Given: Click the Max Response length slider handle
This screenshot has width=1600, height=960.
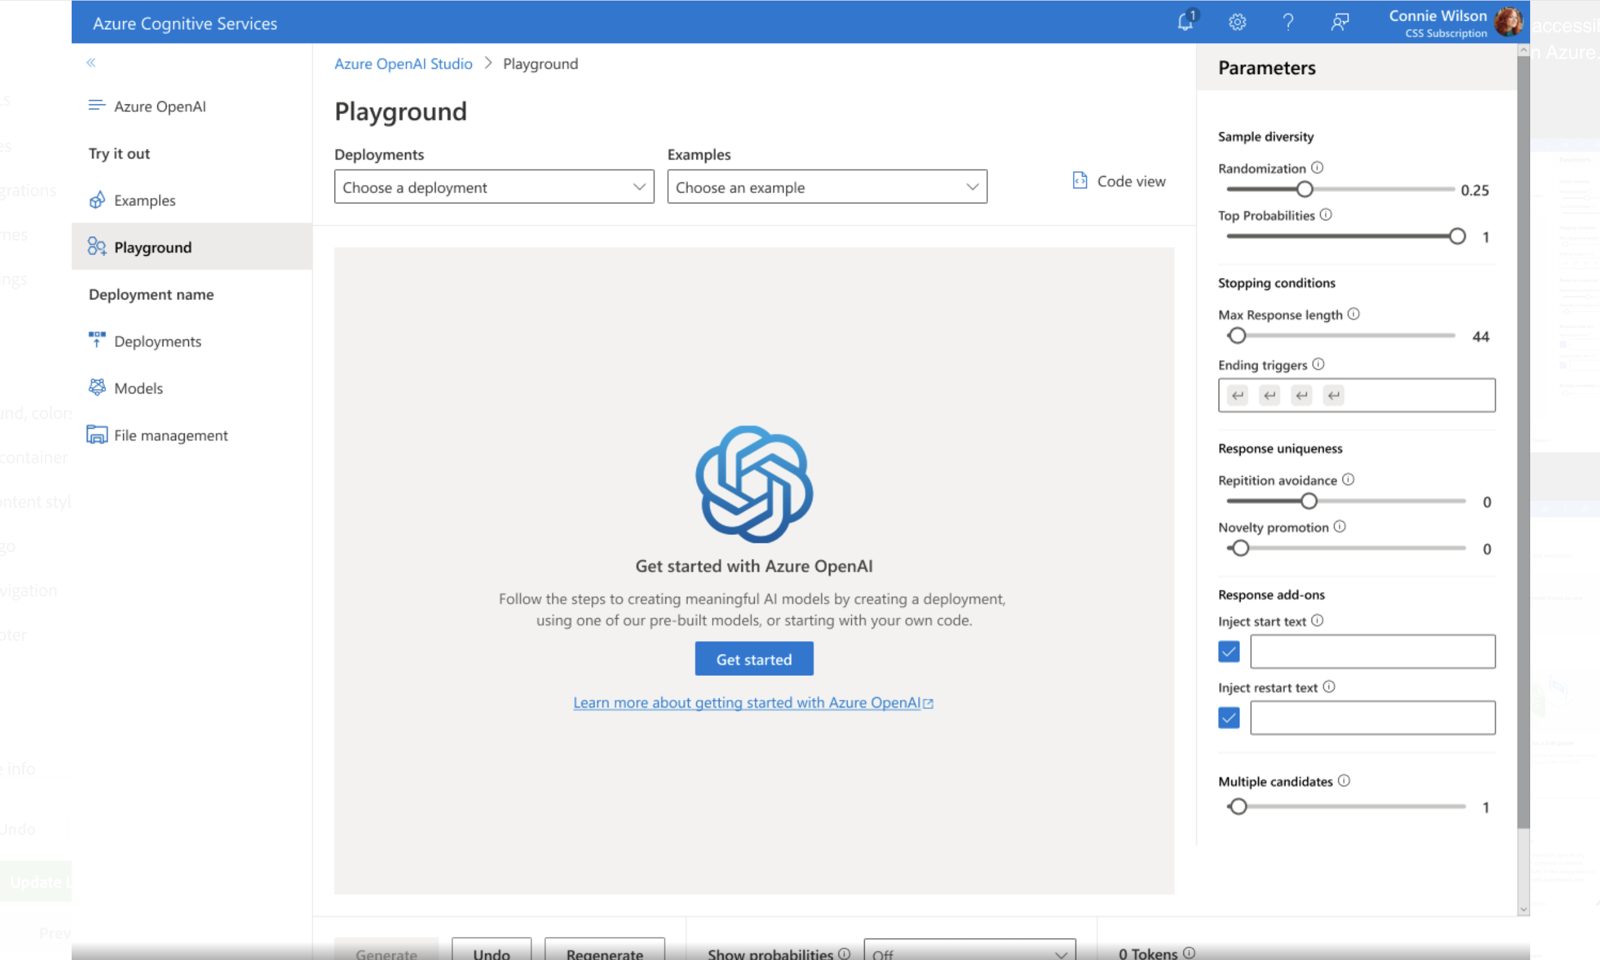Looking at the screenshot, I should 1237,336.
